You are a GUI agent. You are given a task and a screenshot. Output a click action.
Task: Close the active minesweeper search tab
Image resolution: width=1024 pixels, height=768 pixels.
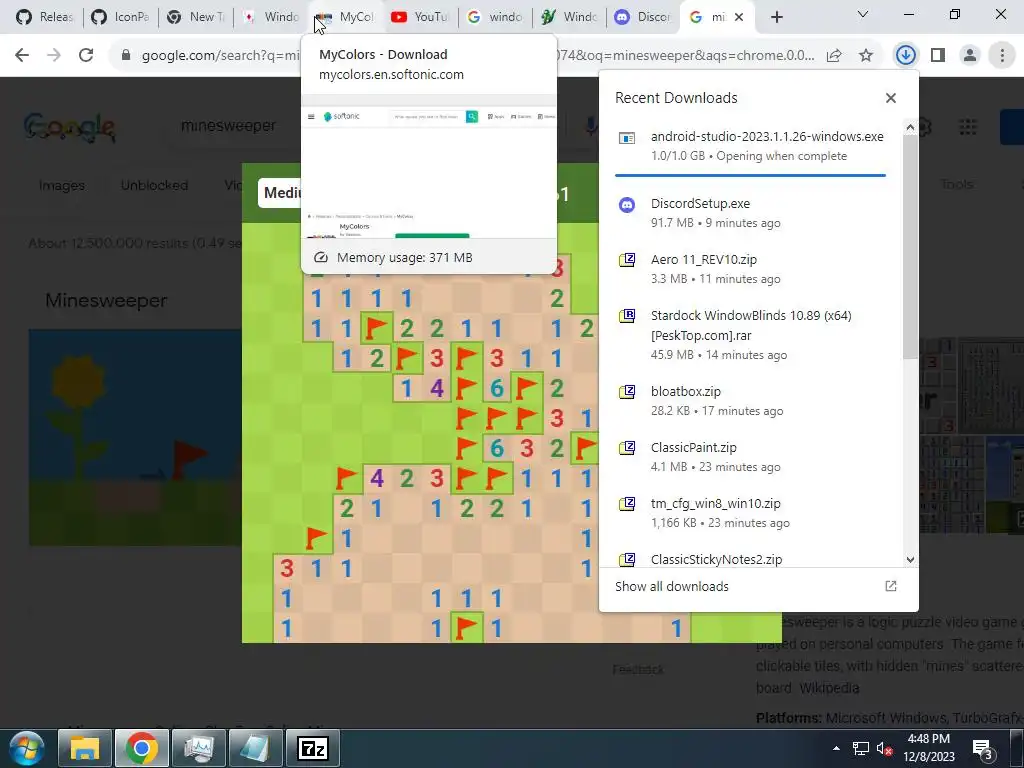tap(739, 18)
